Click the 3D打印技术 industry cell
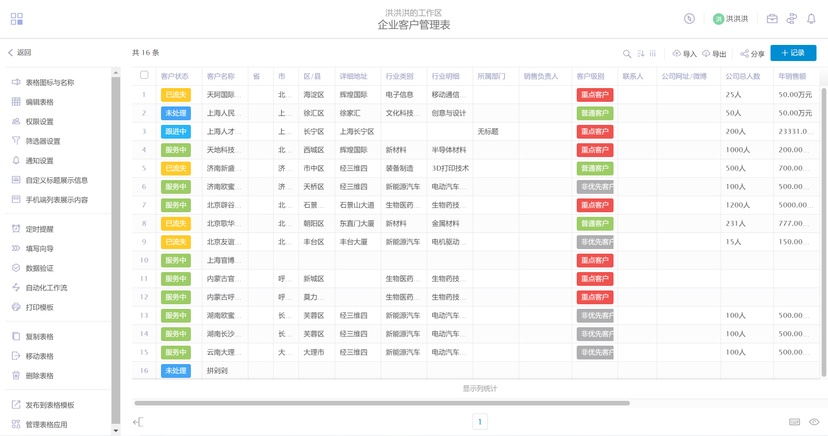828x436 pixels. 450,168
